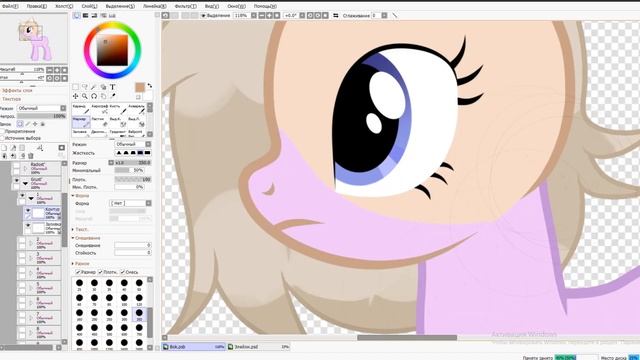Flip canvas horizontally toolbar icon
Screen dimensions: 640x360
coord(336,16)
